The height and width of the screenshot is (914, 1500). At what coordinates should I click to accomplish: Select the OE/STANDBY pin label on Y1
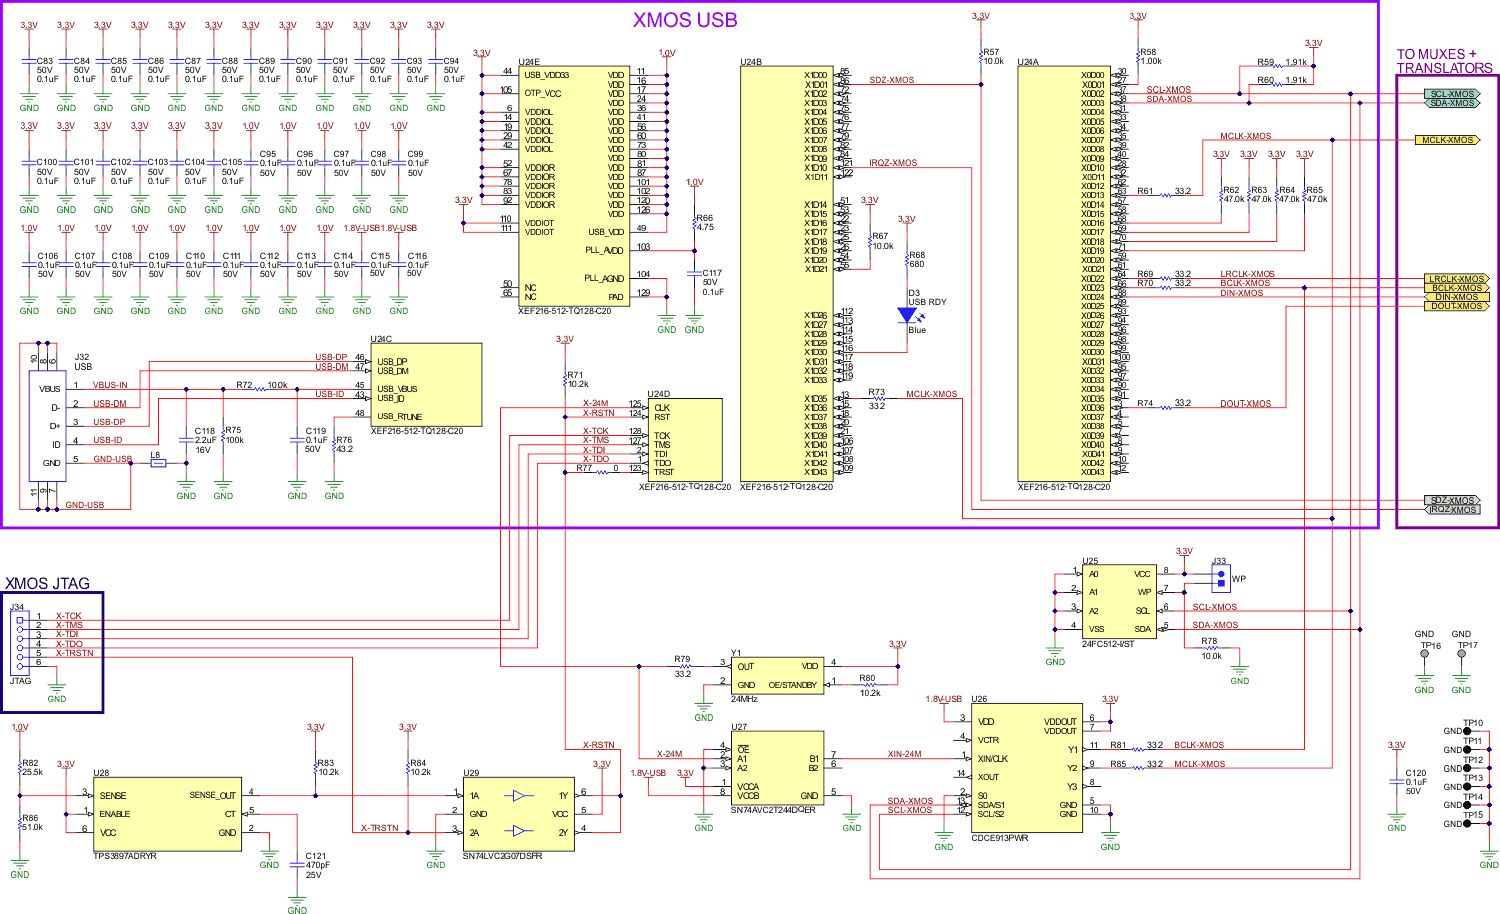(x=793, y=685)
